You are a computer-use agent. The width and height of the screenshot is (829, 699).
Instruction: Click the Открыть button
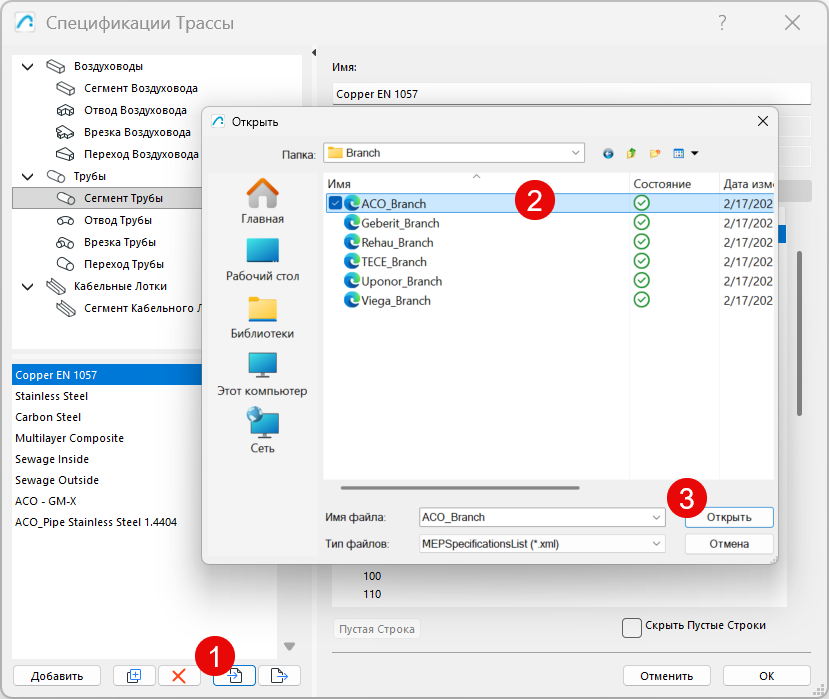pos(729,517)
